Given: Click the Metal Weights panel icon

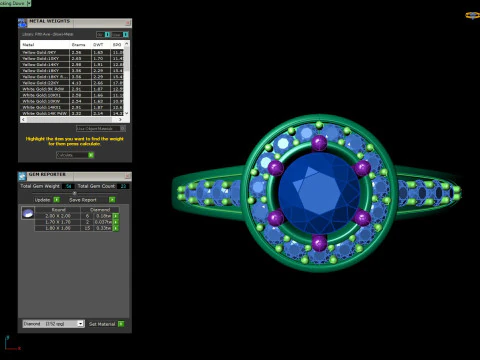Looking at the screenshot, I should (x=22, y=23).
